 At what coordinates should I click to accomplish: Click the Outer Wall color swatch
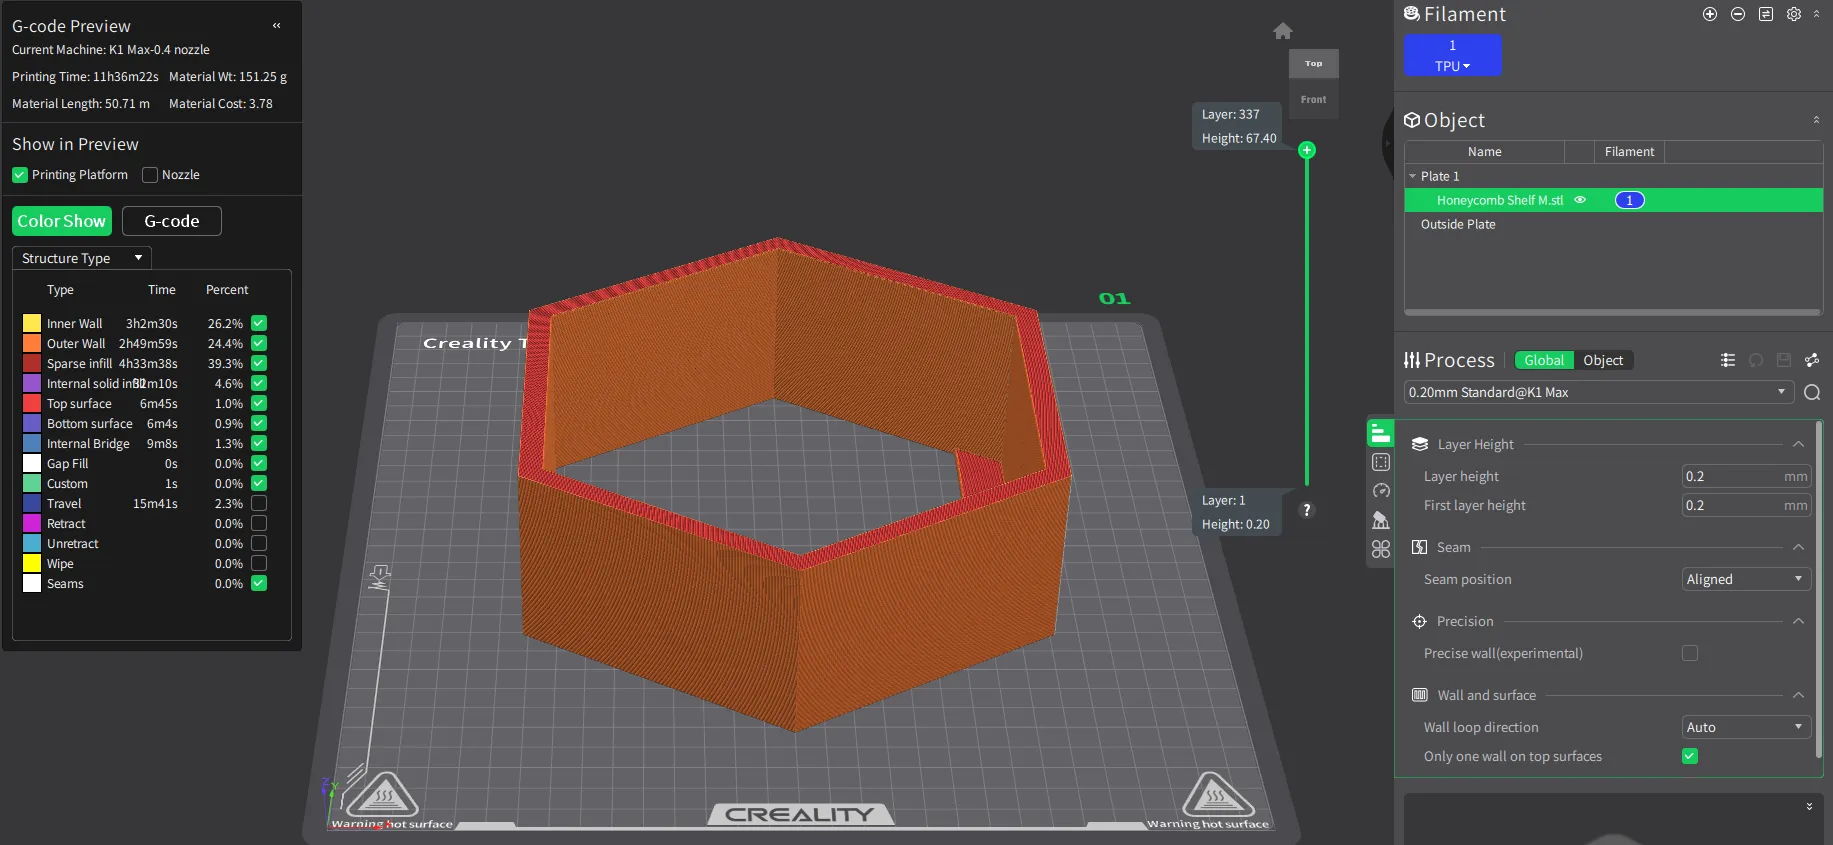(32, 343)
